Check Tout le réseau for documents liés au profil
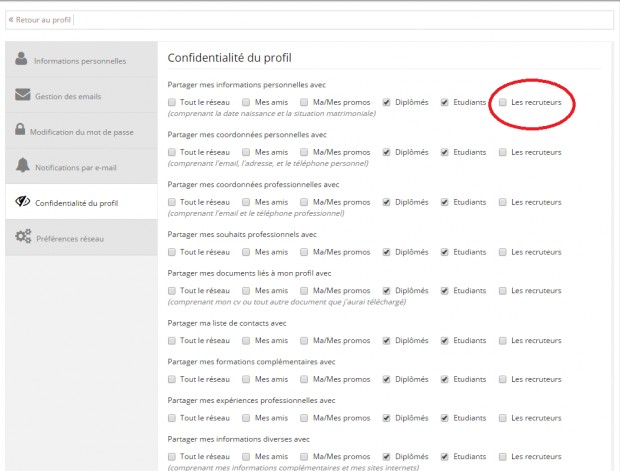 point(172,291)
